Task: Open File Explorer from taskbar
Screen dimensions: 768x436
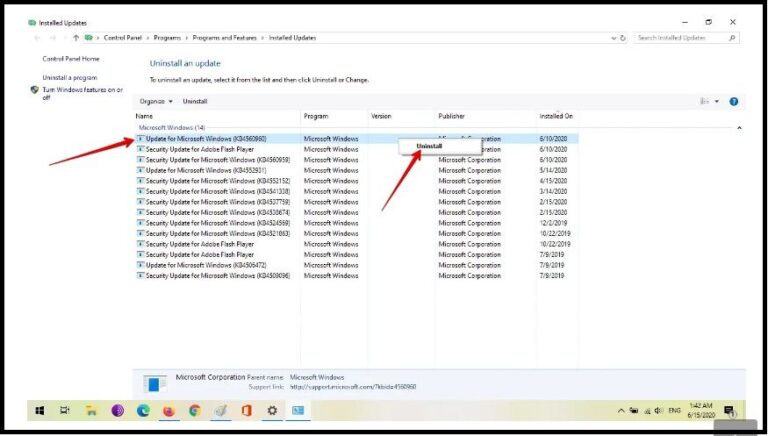Action: point(91,411)
